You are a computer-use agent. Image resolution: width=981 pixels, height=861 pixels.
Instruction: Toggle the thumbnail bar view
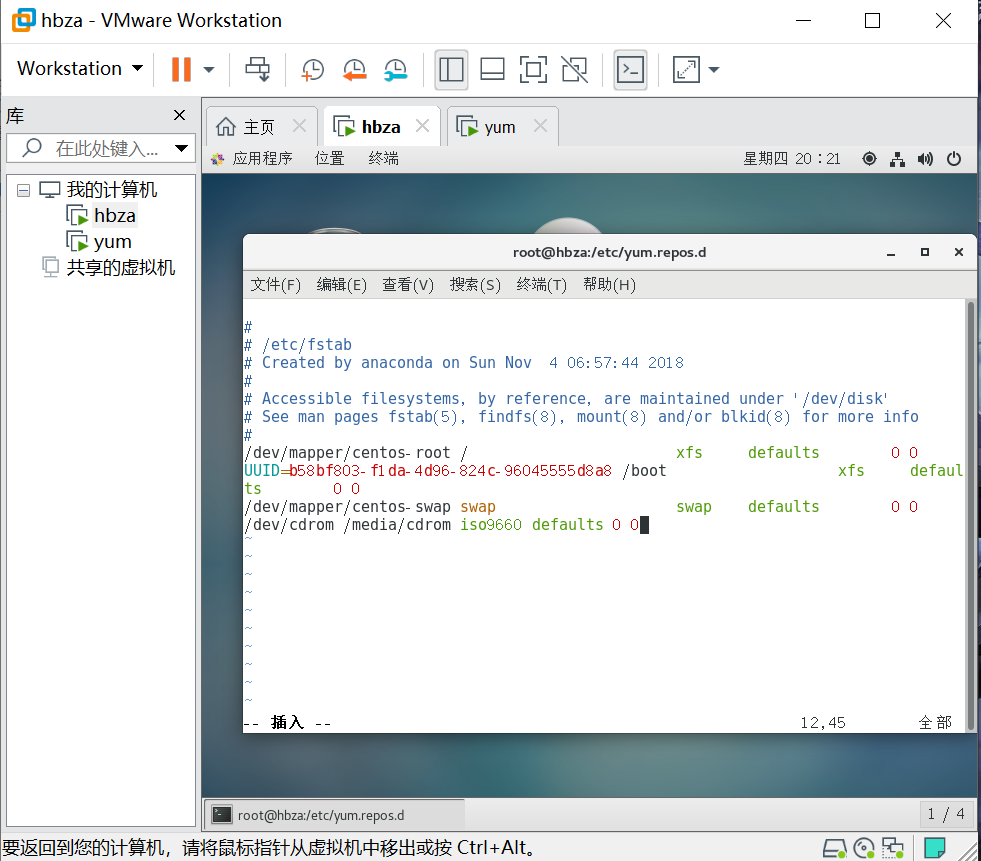(492, 69)
